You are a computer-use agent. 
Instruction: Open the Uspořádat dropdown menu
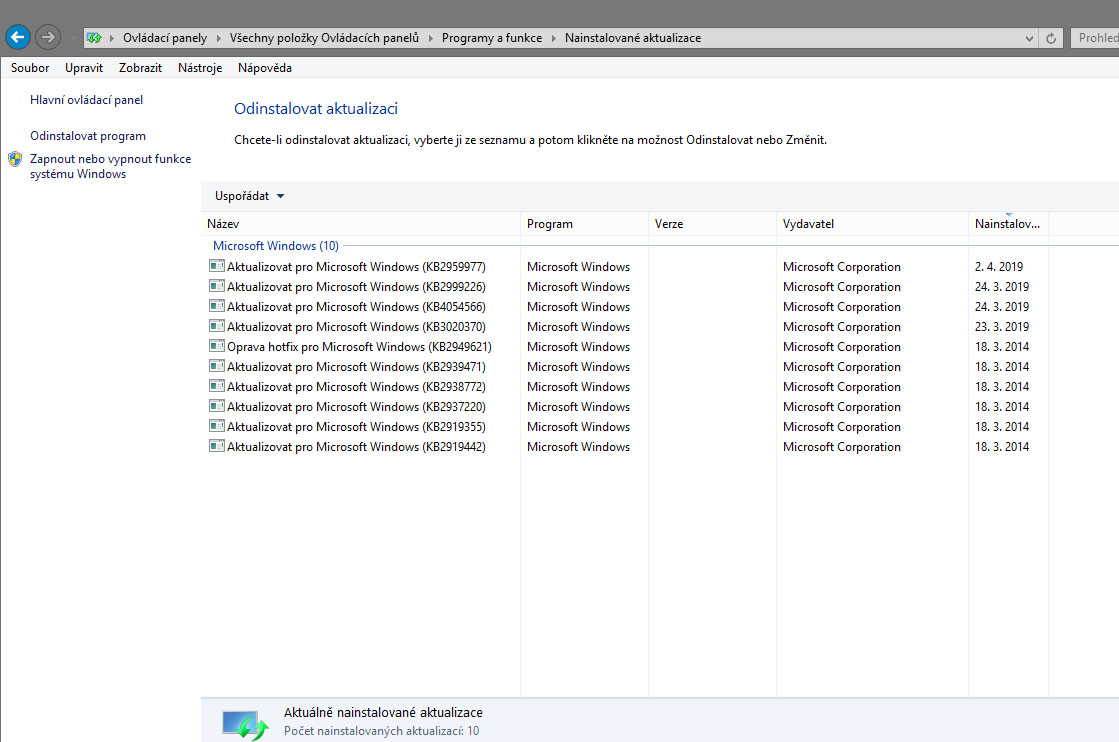click(x=249, y=195)
